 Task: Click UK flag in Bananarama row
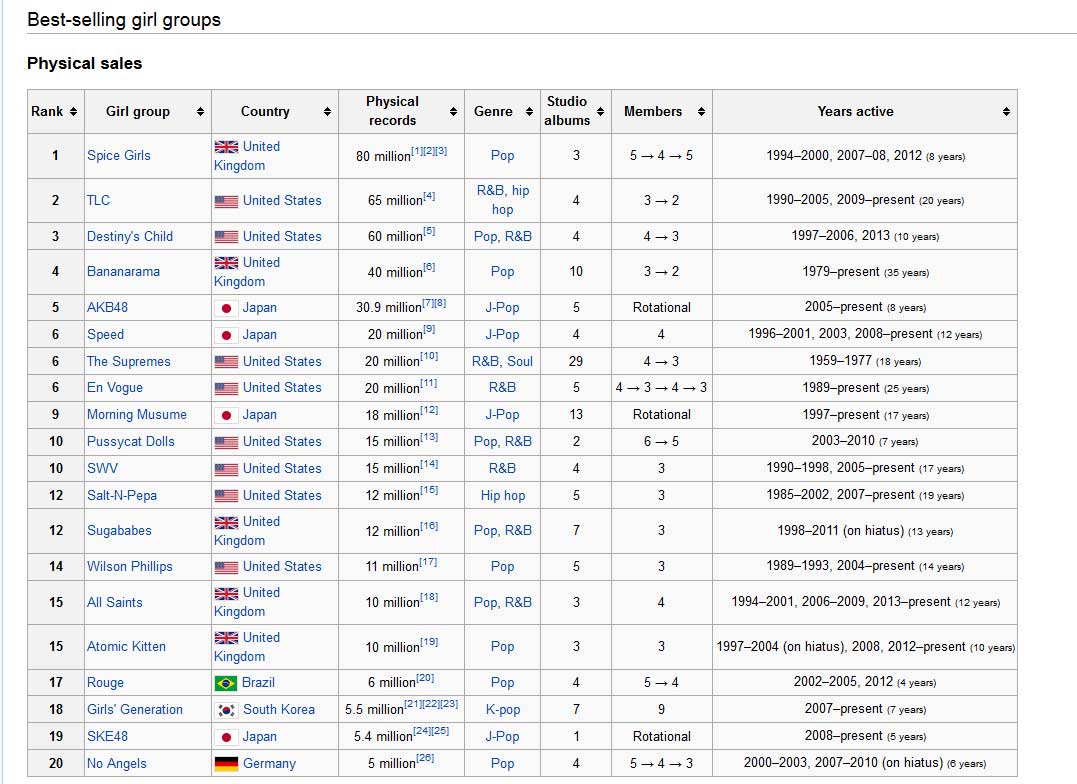point(227,262)
